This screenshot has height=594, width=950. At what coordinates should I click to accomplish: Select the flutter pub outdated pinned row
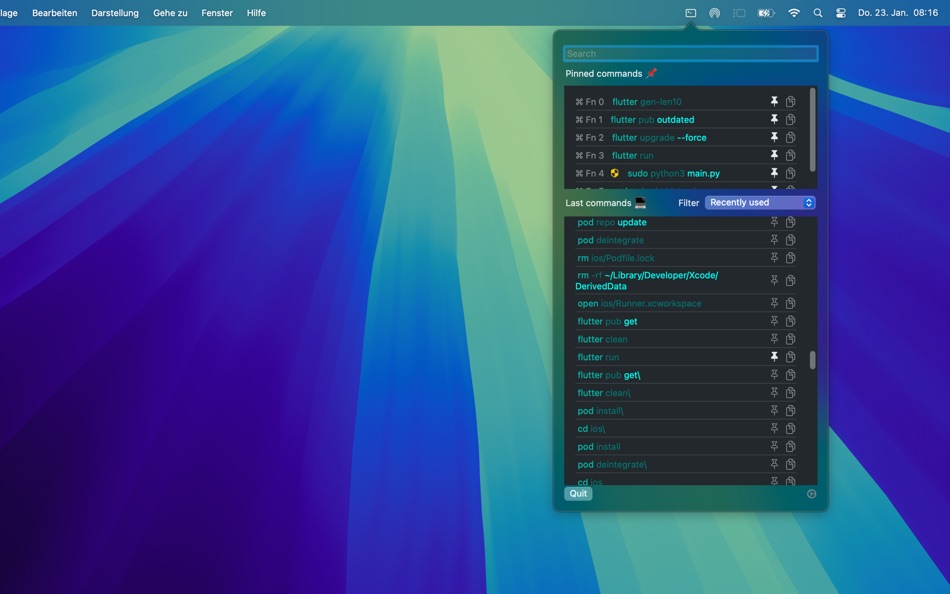[x=685, y=119]
